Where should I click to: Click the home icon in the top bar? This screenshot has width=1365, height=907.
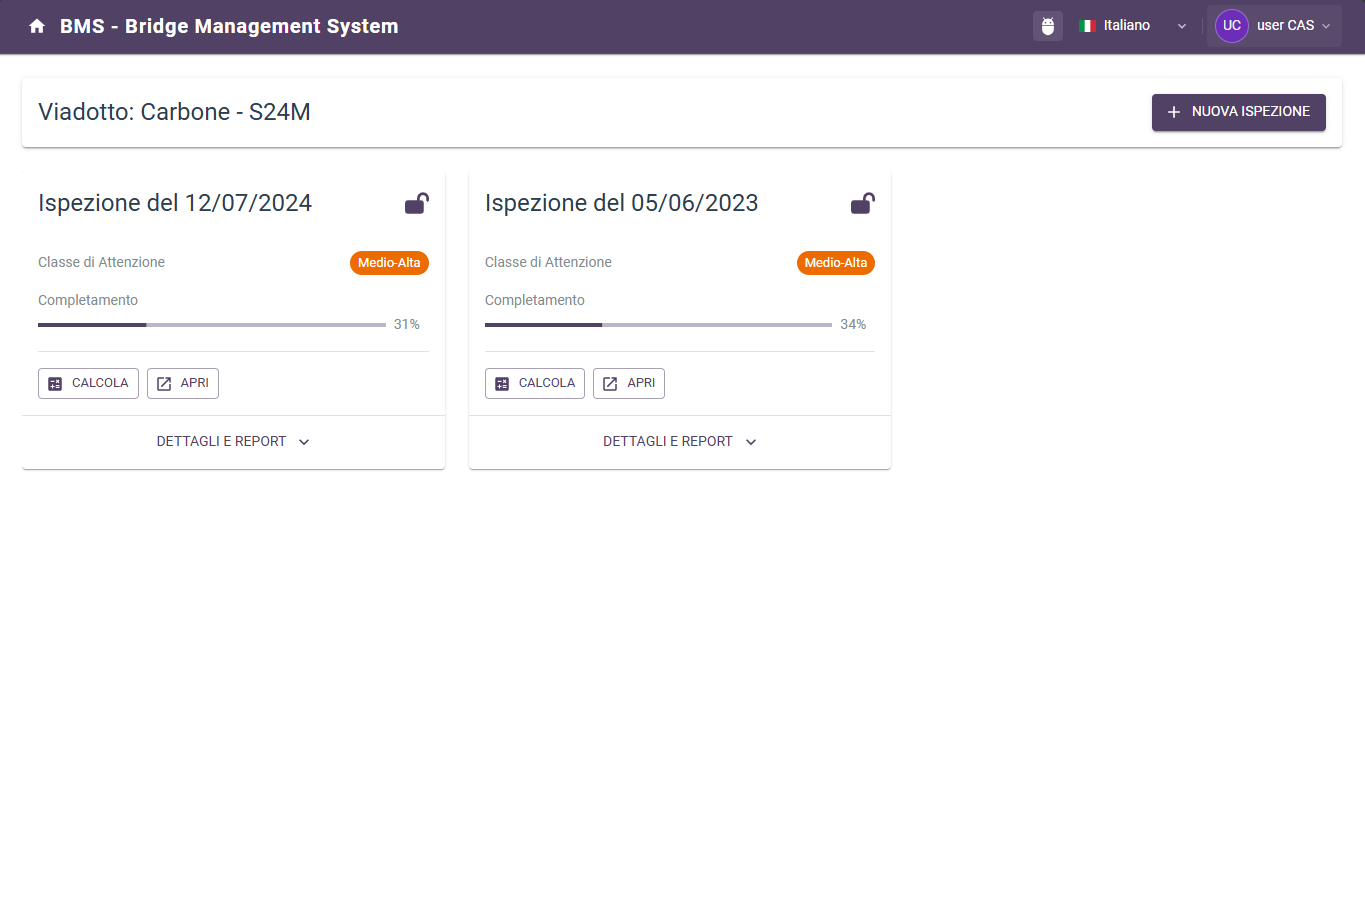pyautogui.click(x=36, y=26)
